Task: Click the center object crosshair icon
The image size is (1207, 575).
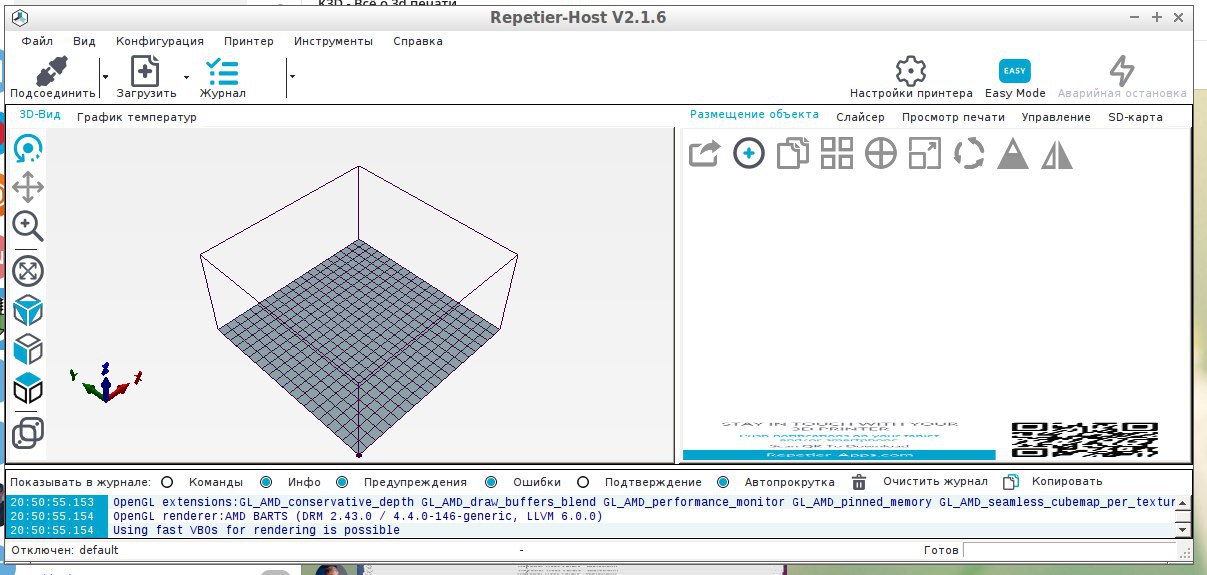Action: pos(880,153)
